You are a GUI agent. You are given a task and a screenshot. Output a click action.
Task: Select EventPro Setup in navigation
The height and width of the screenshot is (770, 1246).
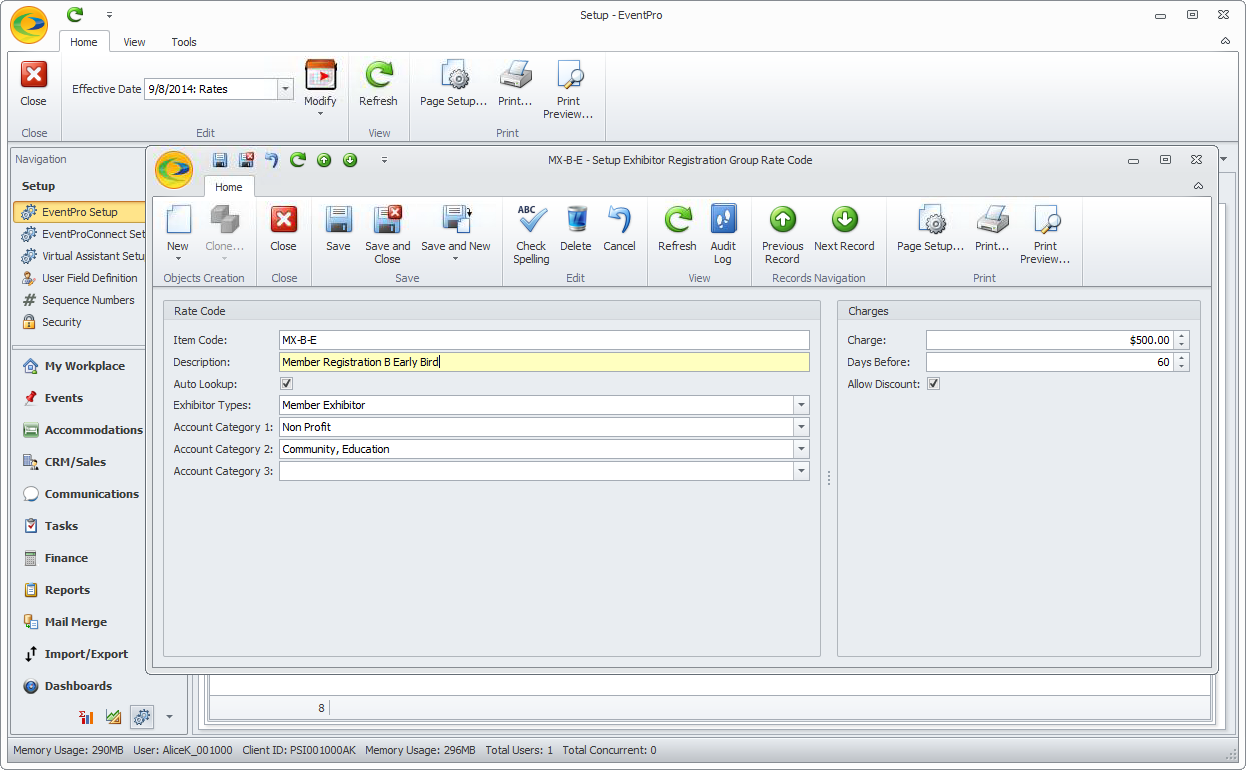pyautogui.click(x=80, y=212)
